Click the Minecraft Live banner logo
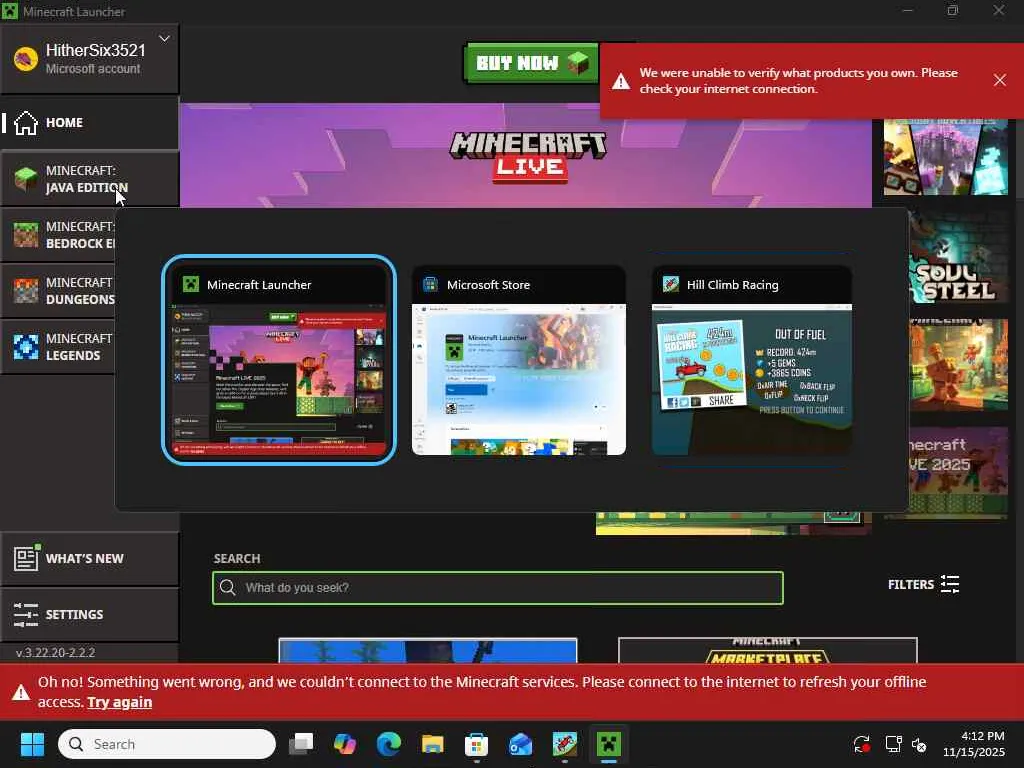This screenshot has height=768, width=1024. (528, 157)
